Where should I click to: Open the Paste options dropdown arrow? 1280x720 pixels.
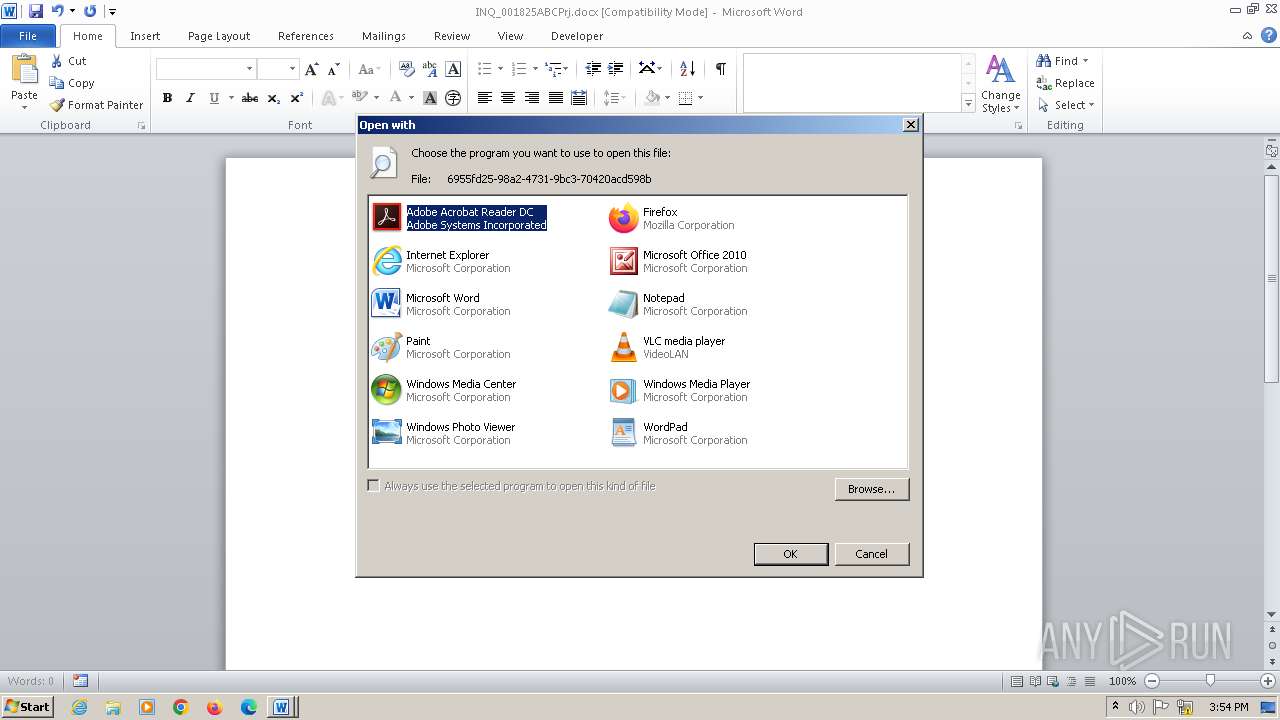pos(24,108)
